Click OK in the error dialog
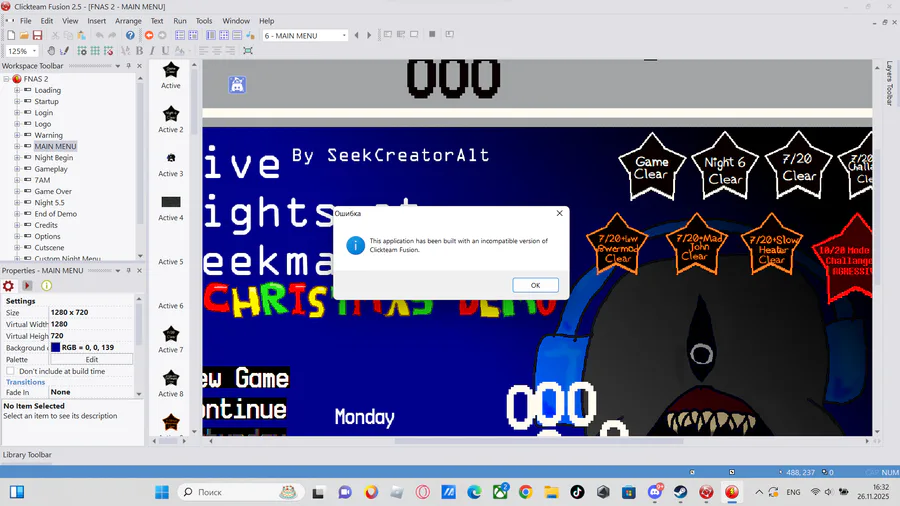 535,285
